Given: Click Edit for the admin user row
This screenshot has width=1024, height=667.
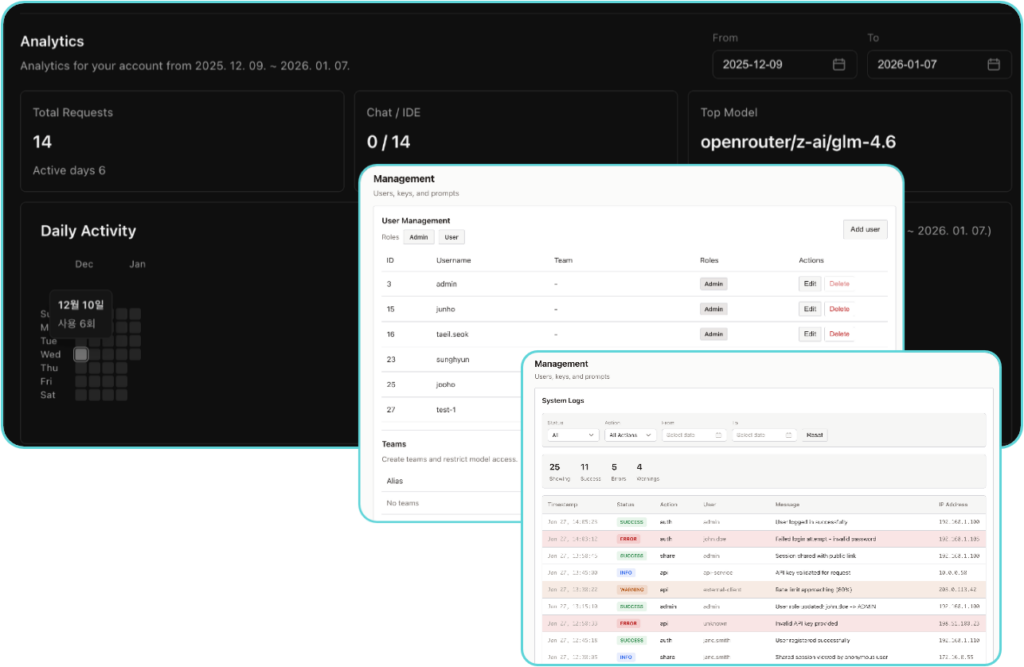Looking at the screenshot, I should click(810, 284).
